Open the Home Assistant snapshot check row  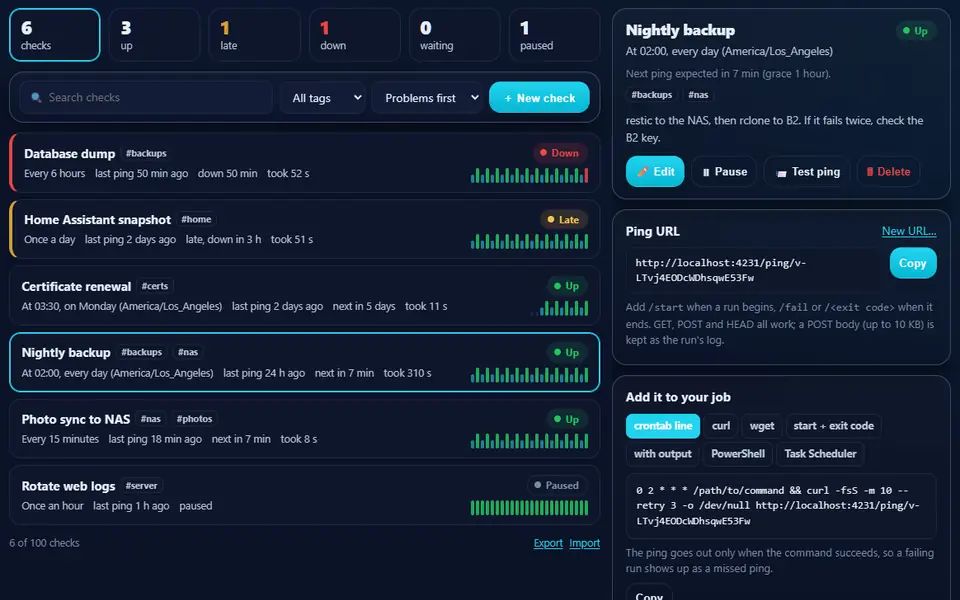click(x=304, y=229)
